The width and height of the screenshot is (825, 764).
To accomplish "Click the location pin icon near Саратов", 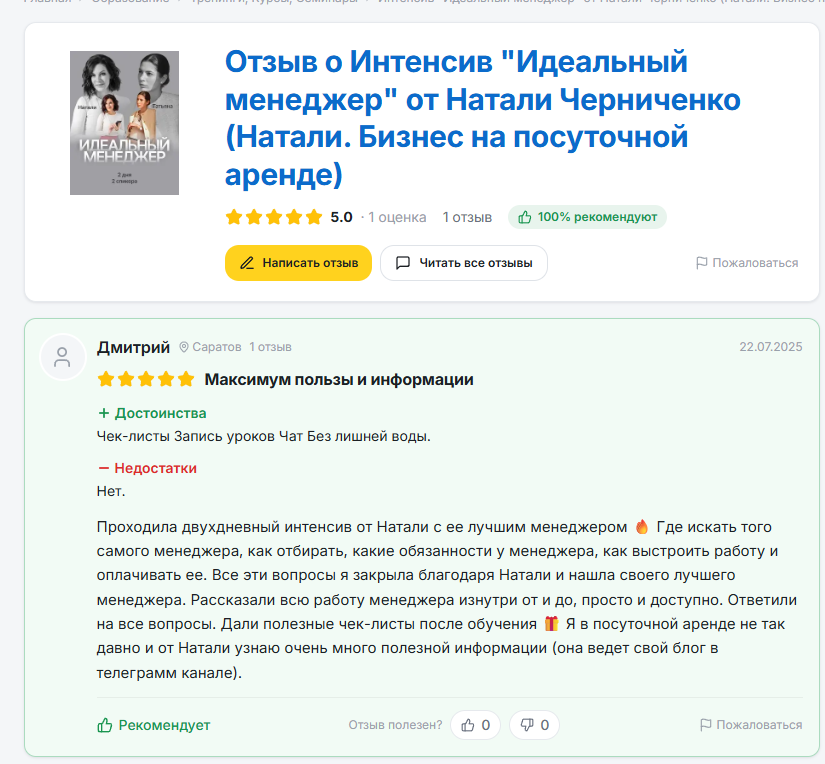I will point(184,347).
